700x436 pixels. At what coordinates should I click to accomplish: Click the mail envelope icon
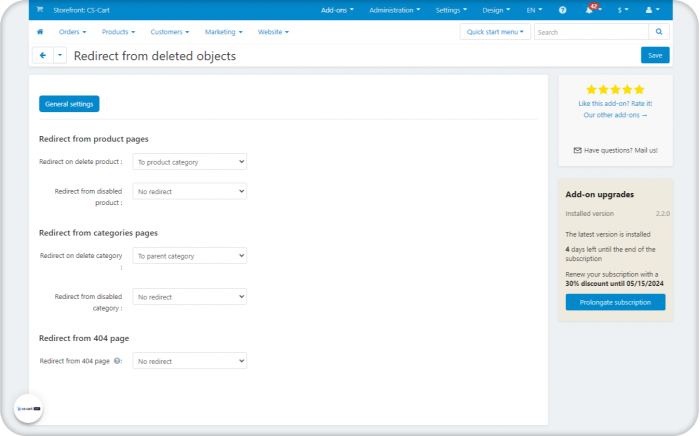click(577, 150)
